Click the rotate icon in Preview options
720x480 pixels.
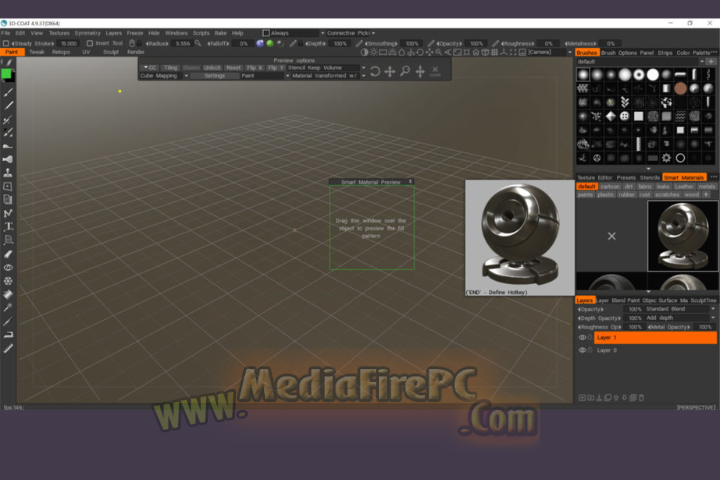(375, 71)
